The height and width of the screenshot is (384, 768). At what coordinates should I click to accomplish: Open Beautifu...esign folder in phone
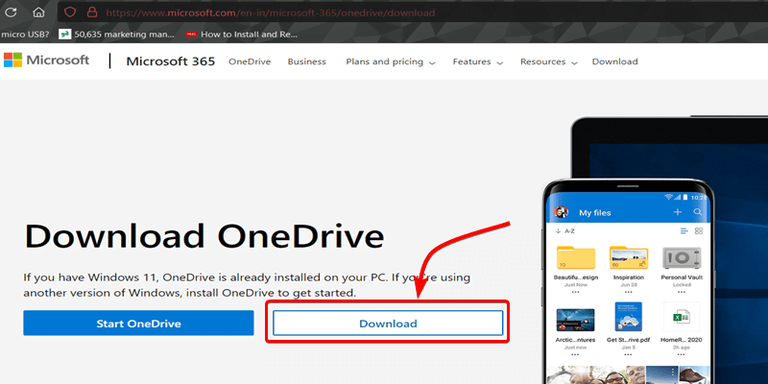point(576,257)
